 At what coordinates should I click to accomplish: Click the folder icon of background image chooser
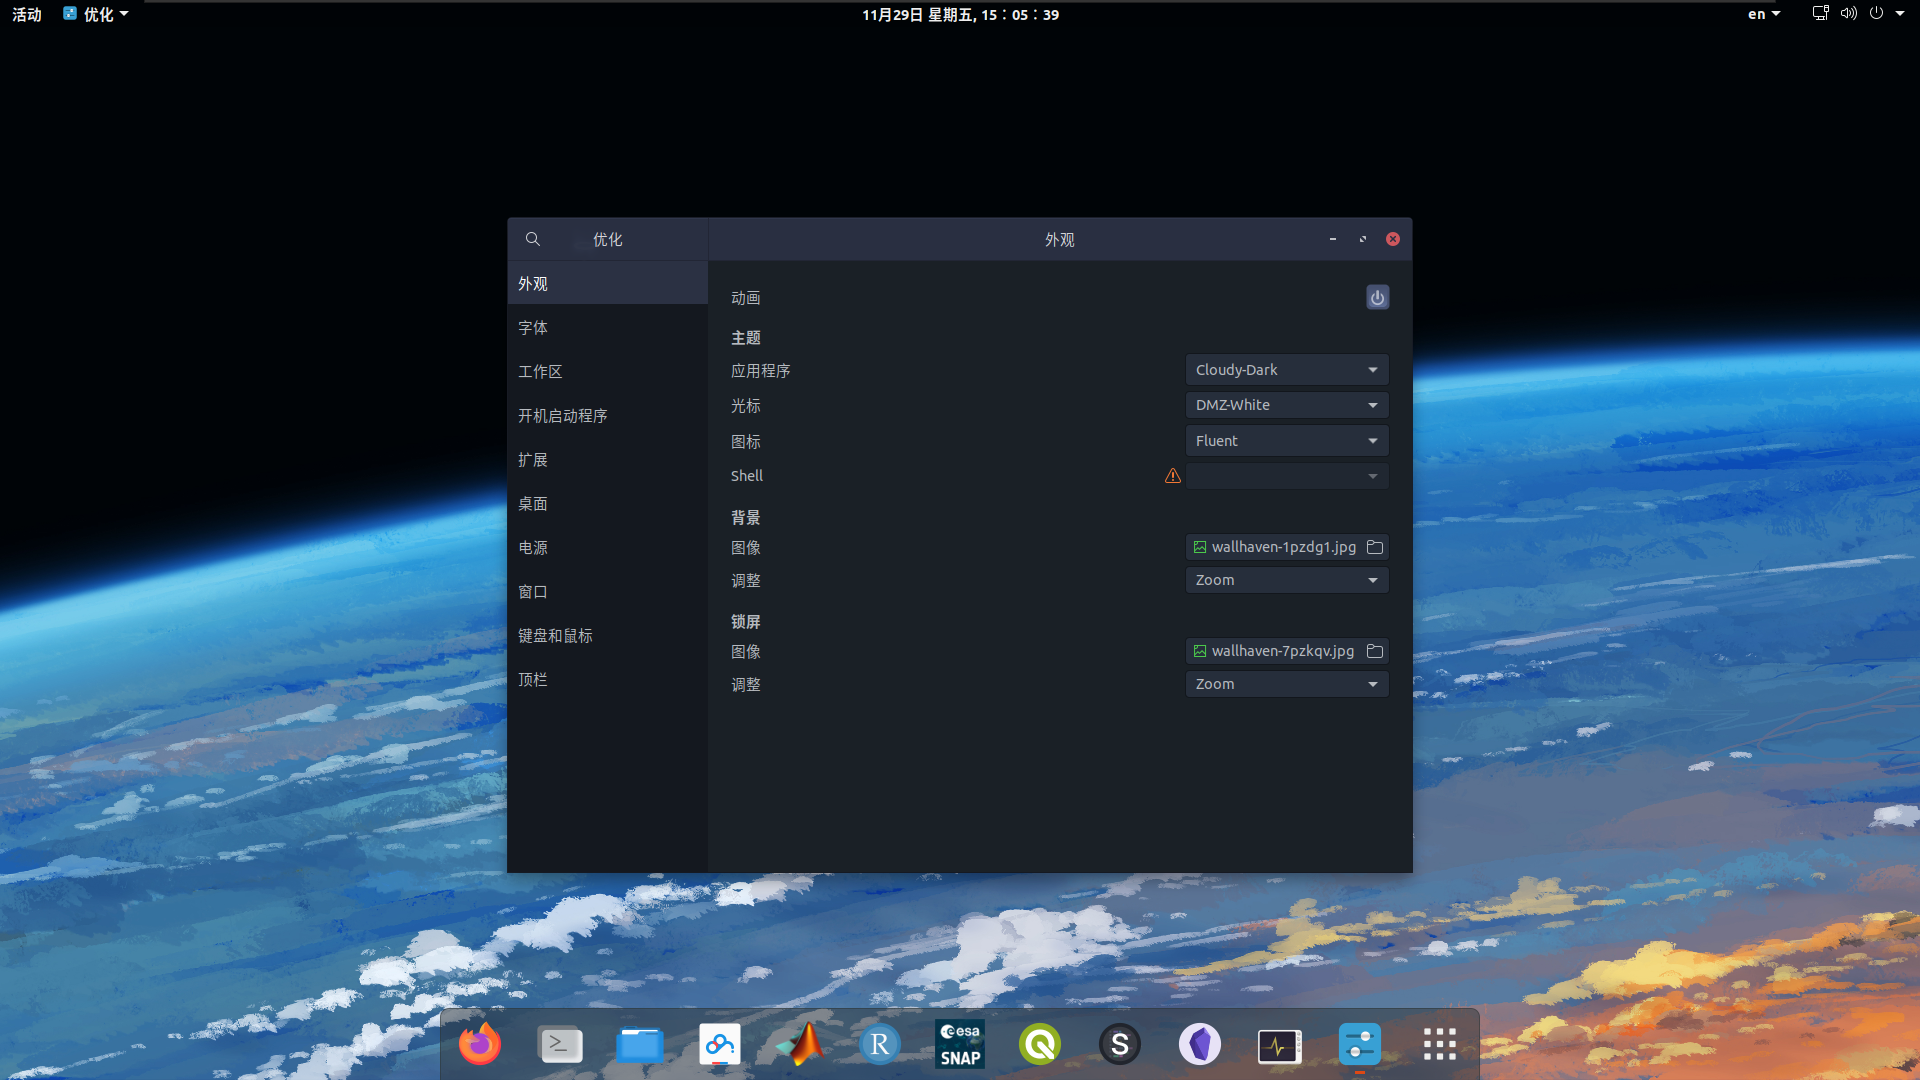click(1375, 547)
